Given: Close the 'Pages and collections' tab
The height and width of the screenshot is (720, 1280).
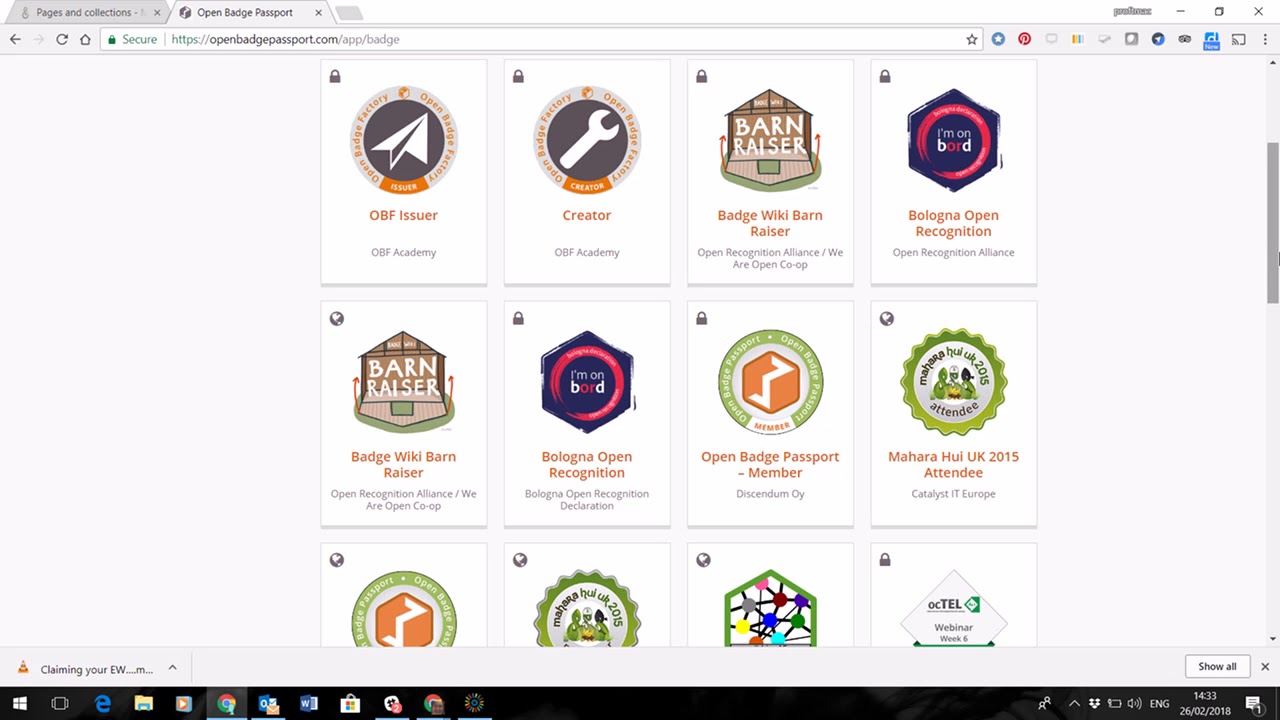Looking at the screenshot, I should 157,13.
